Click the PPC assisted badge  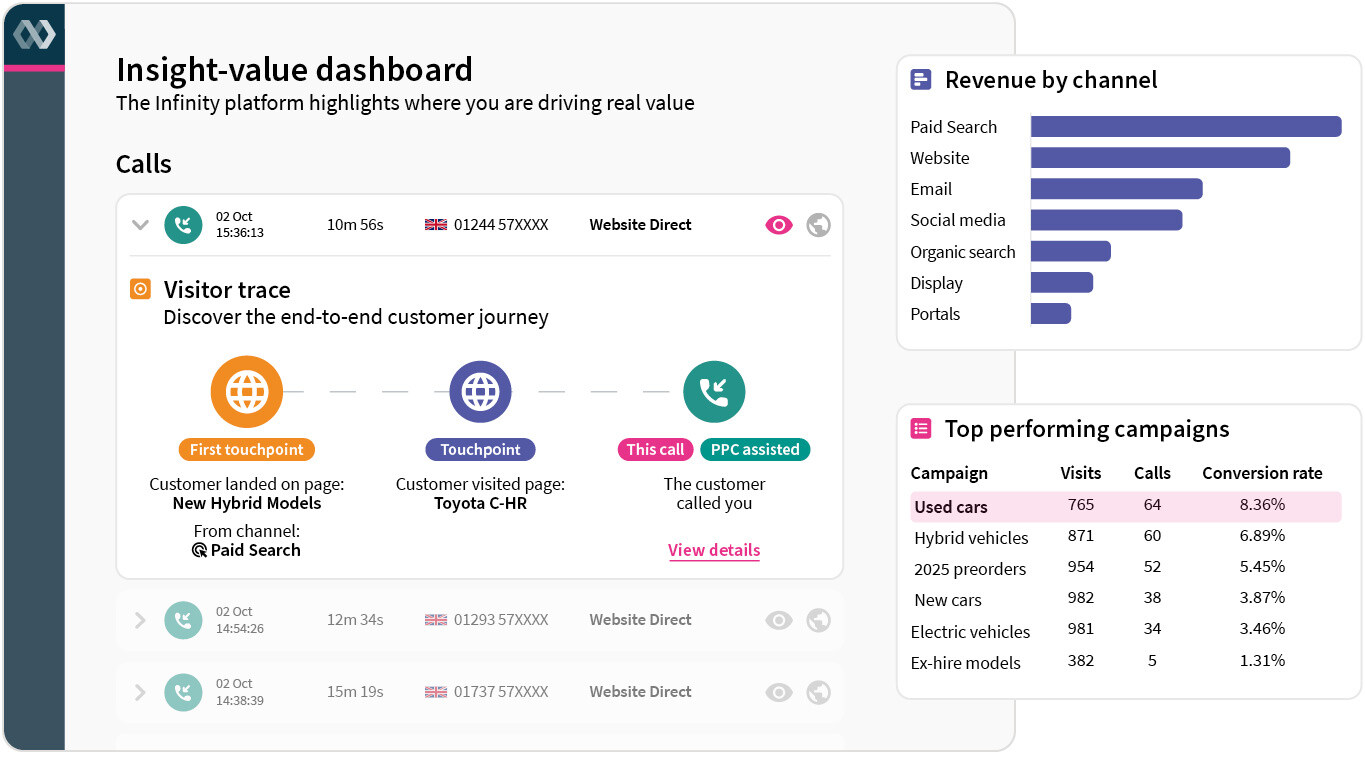755,450
